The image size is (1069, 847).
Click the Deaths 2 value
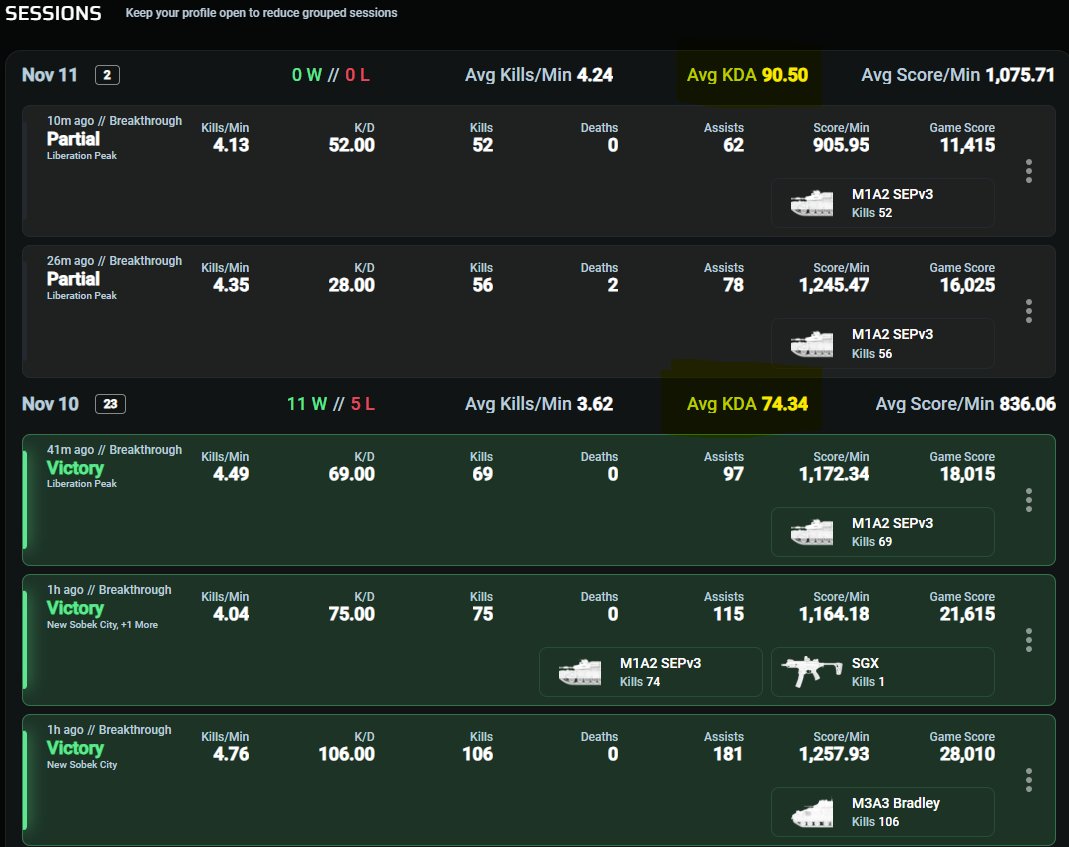click(x=613, y=285)
